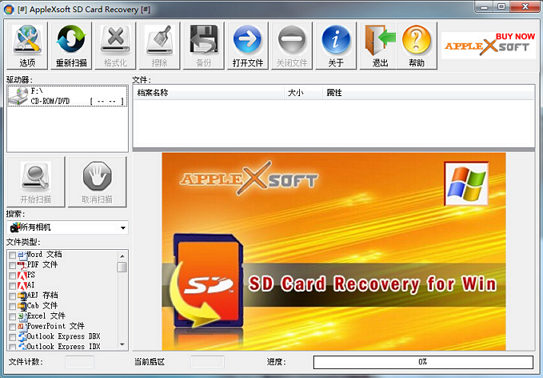Open the 选项 options toolbar icon

coord(27,46)
